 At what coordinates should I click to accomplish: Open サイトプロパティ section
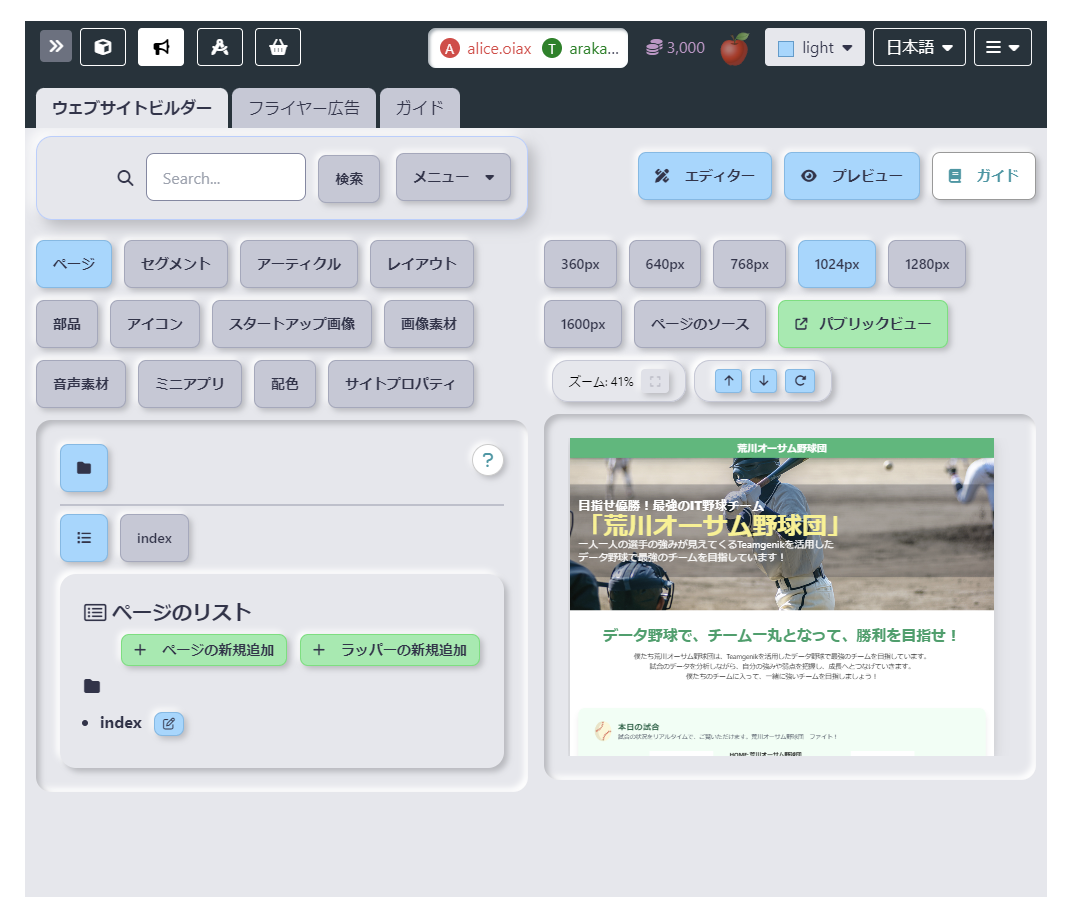tap(401, 384)
